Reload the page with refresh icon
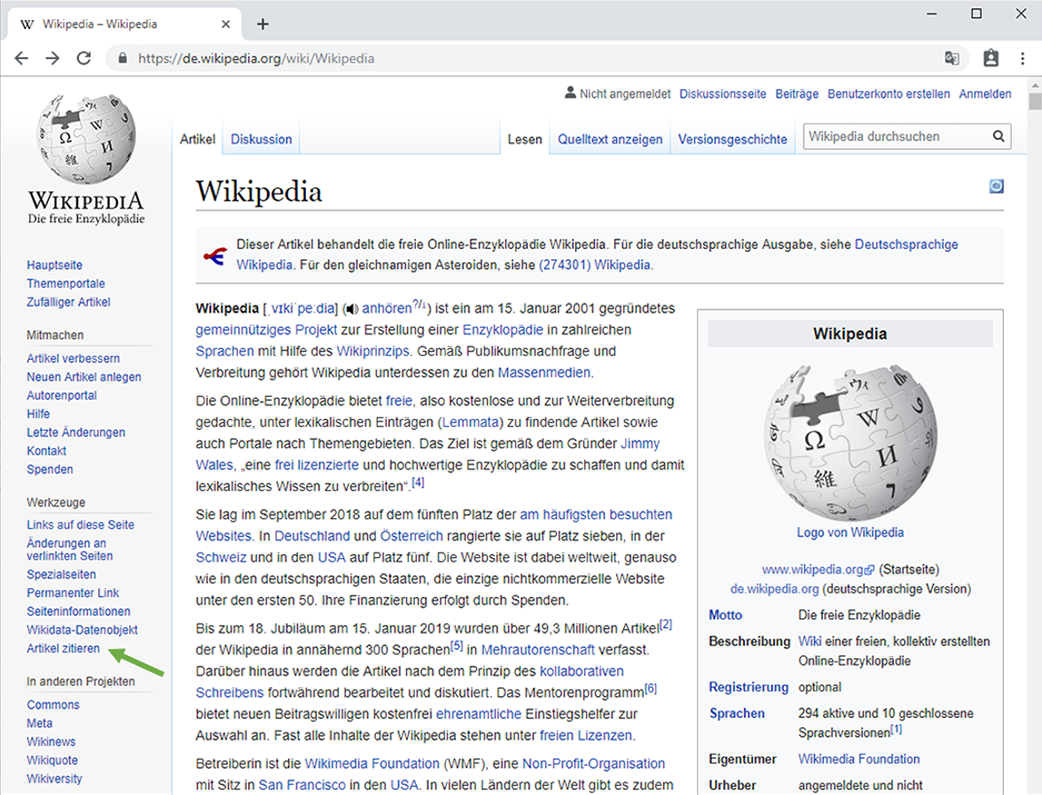This screenshot has width=1042, height=795. point(84,58)
